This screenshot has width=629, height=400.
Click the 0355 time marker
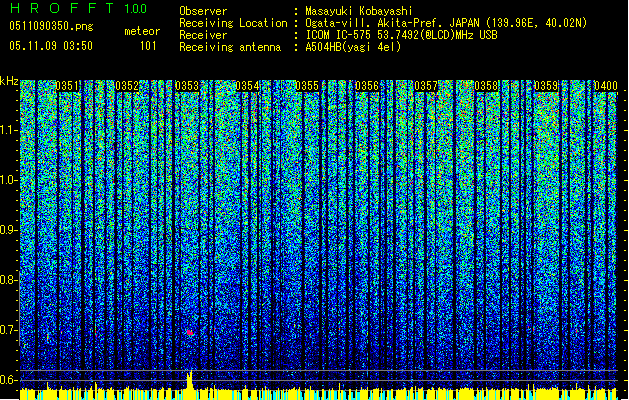click(x=307, y=86)
